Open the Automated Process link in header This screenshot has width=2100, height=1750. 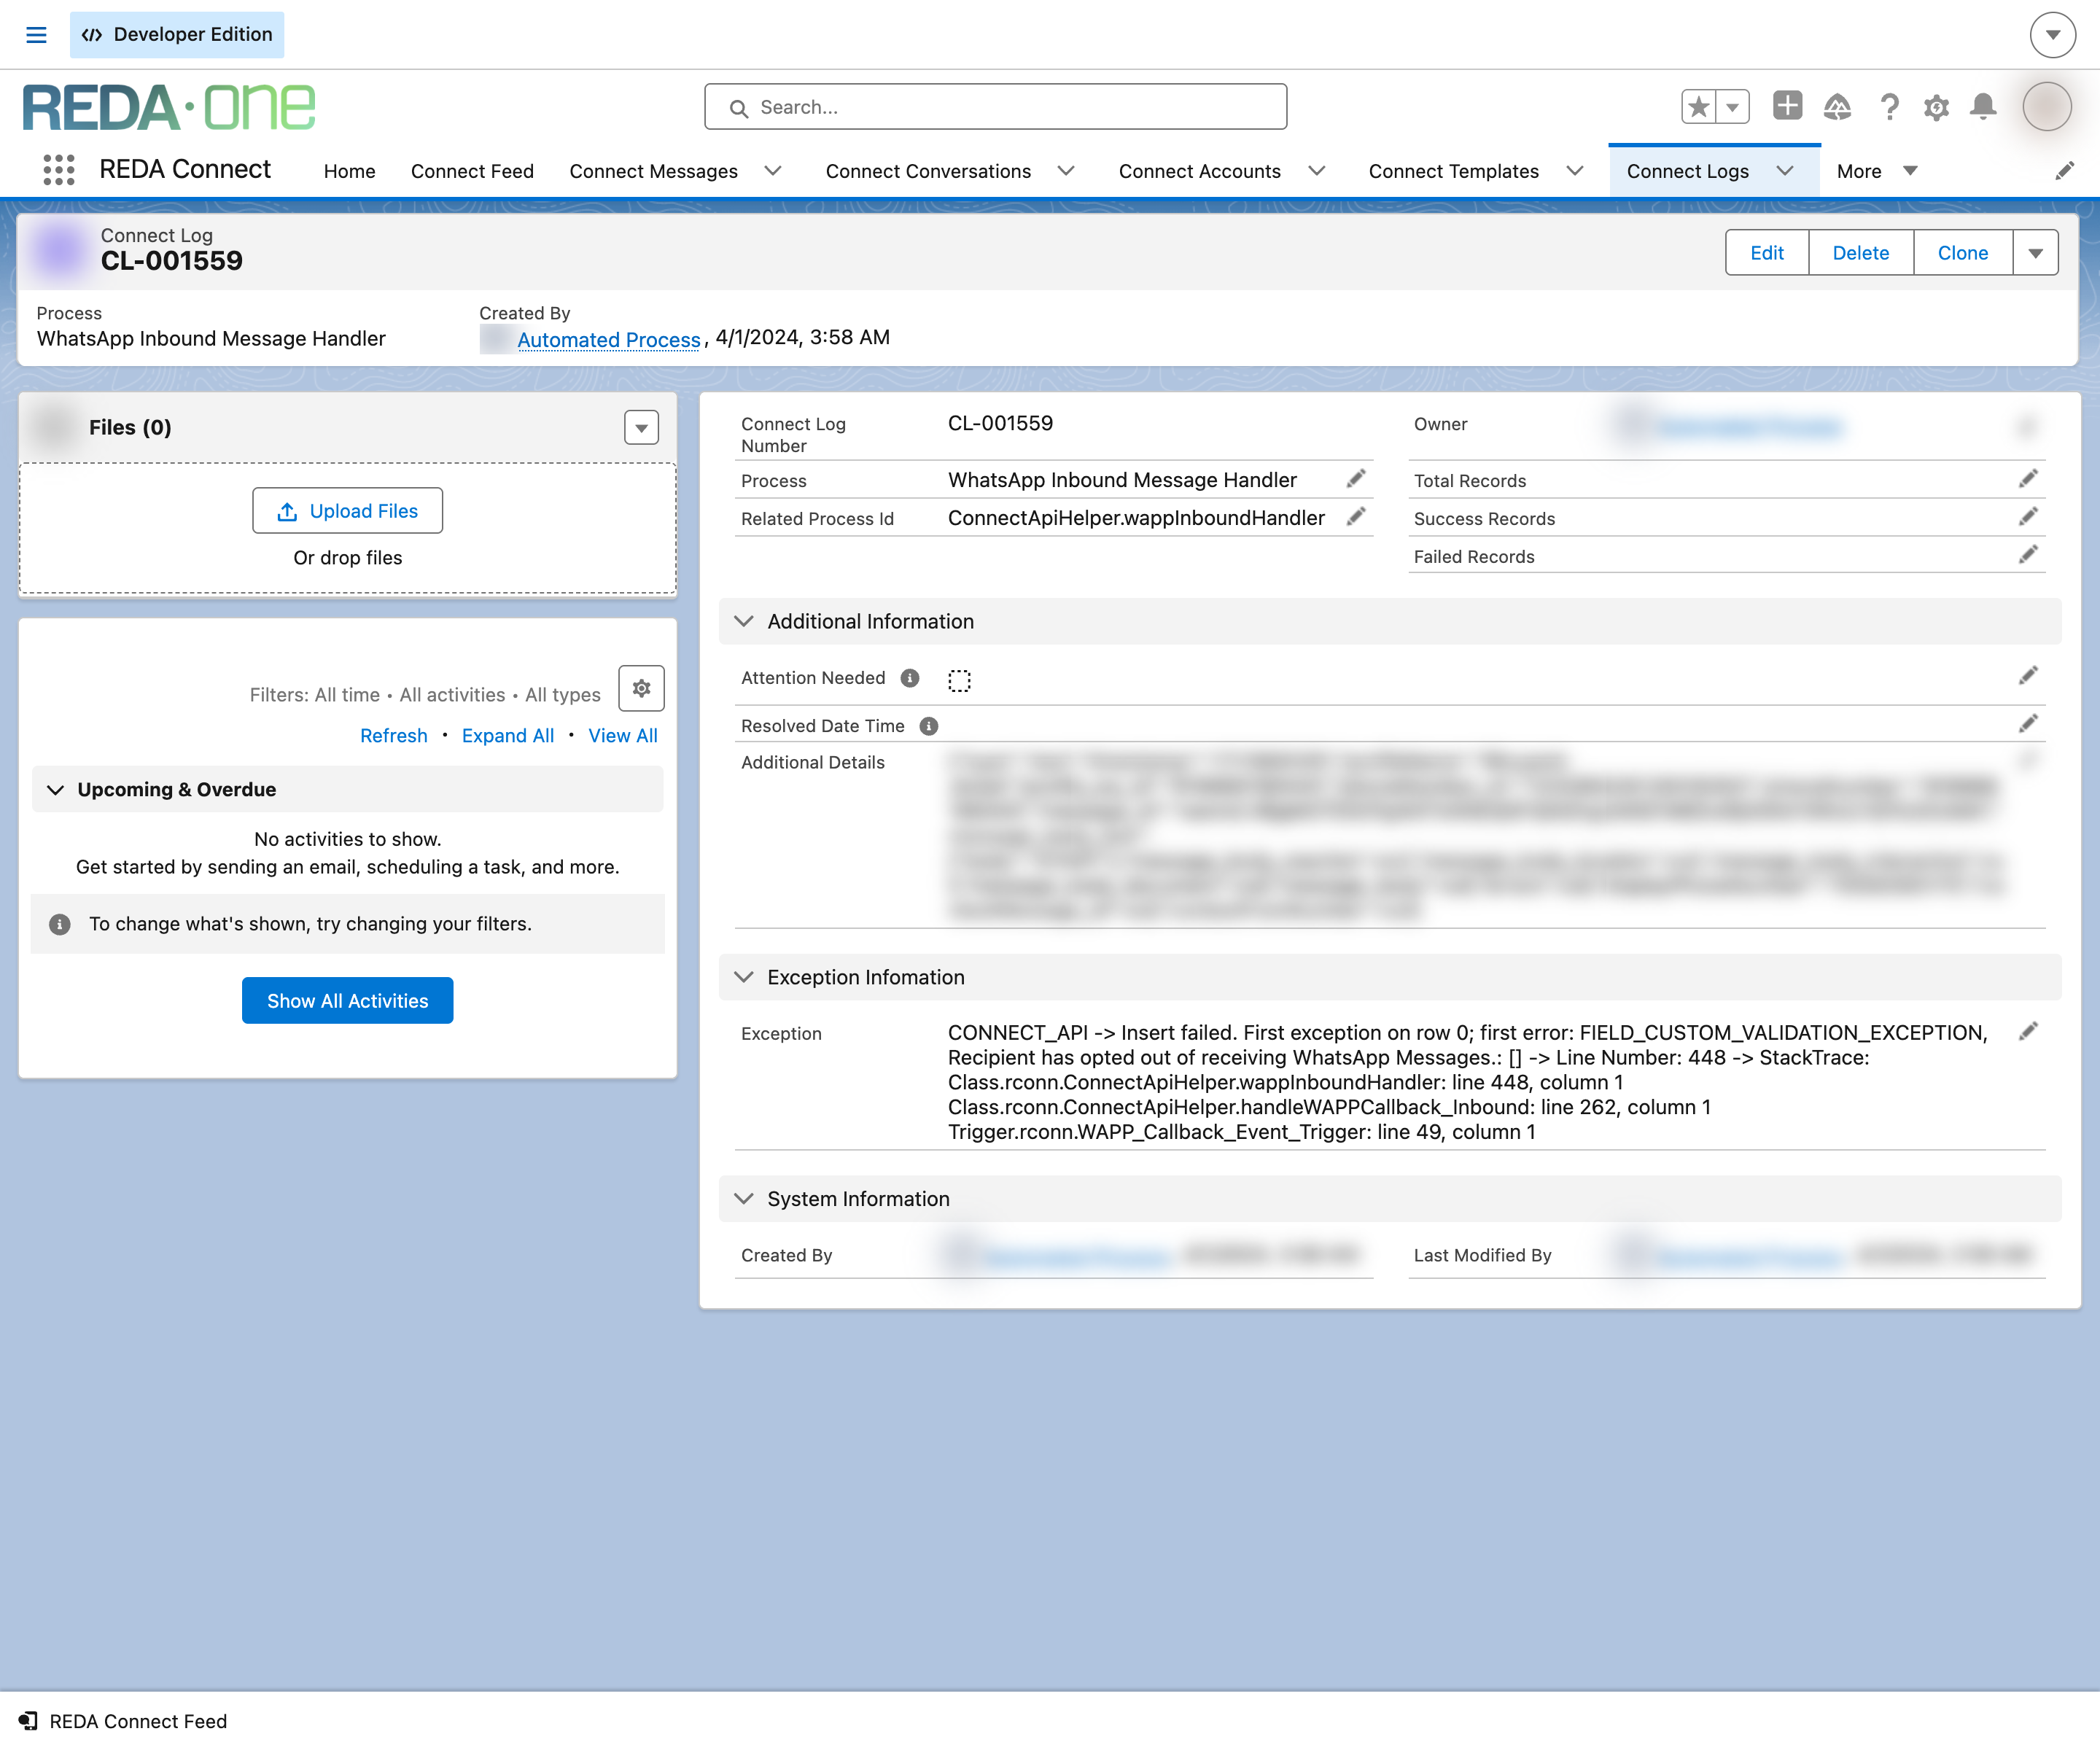click(608, 339)
